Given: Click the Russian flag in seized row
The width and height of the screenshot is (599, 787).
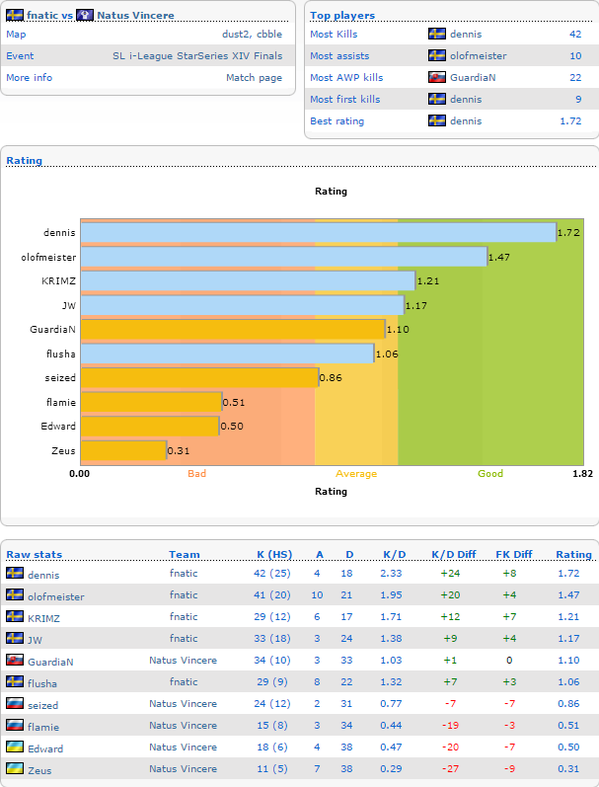Looking at the screenshot, I should pos(15,703).
